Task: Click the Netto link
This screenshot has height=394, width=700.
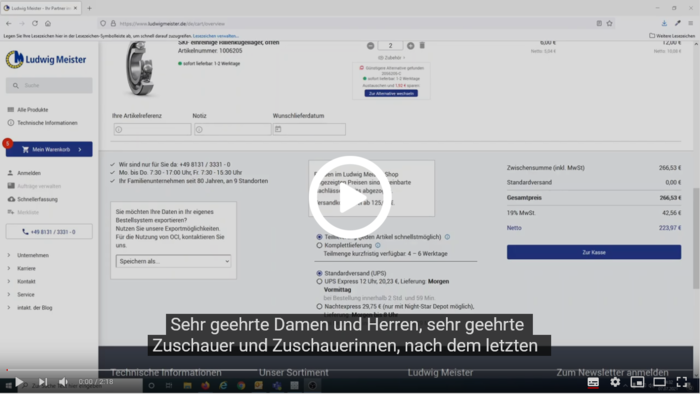Action: pyautogui.click(x=514, y=228)
